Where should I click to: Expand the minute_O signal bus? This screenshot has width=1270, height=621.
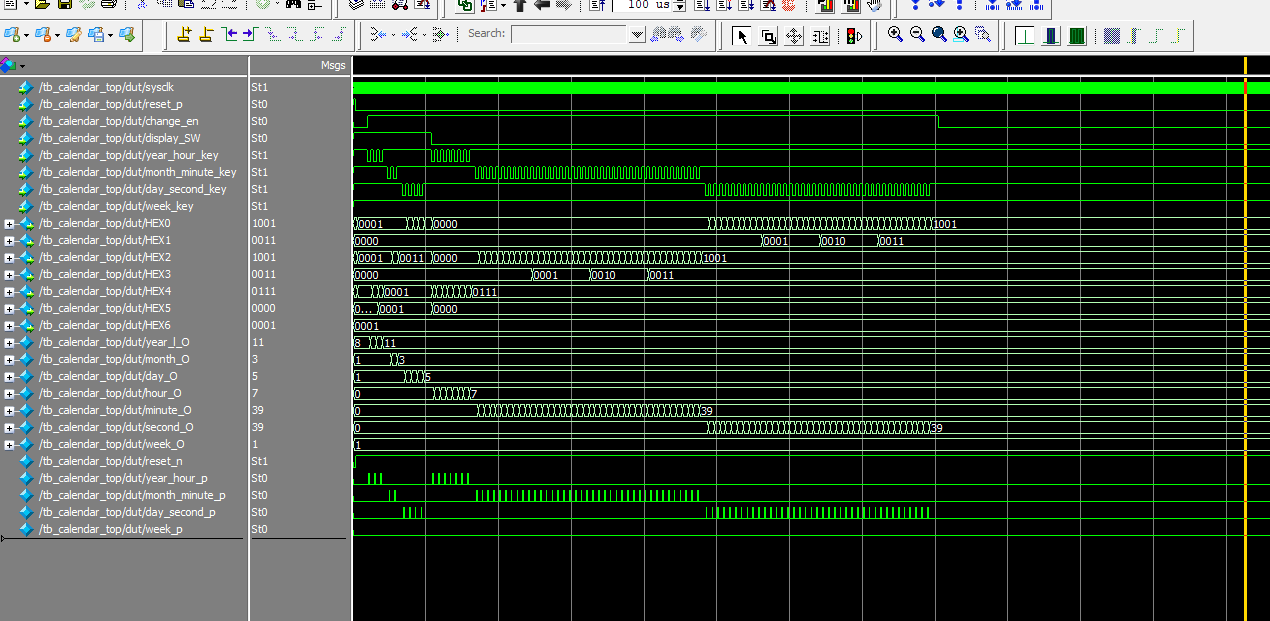click(9, 411)
